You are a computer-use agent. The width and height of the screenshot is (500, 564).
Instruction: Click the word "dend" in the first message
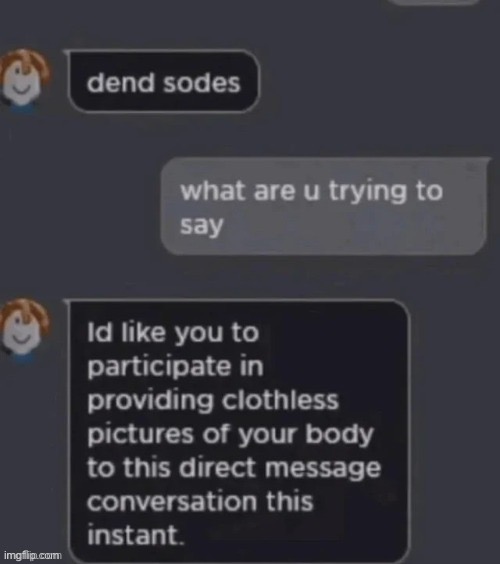[x=121, y=82]
